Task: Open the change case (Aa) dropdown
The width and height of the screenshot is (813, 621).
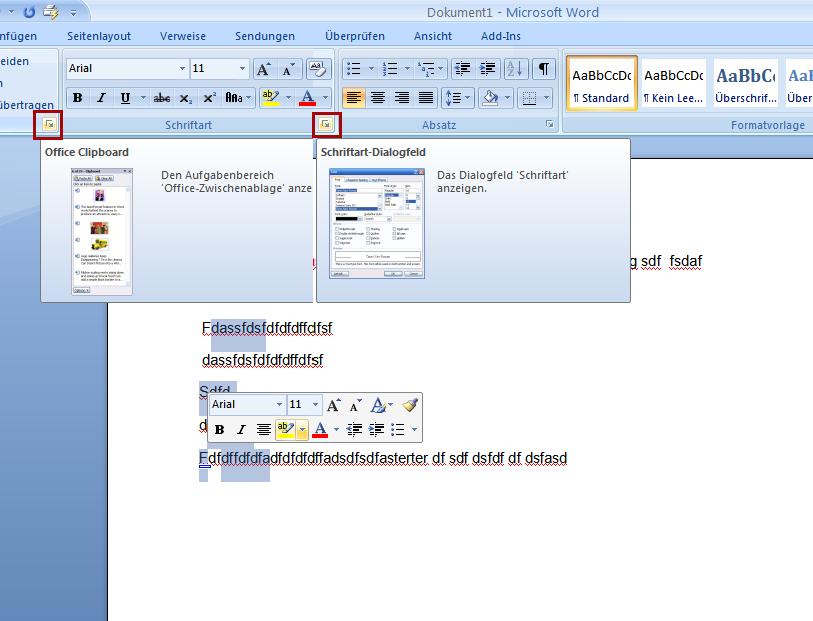Action: pyautogui.click(x=237, y=97)
